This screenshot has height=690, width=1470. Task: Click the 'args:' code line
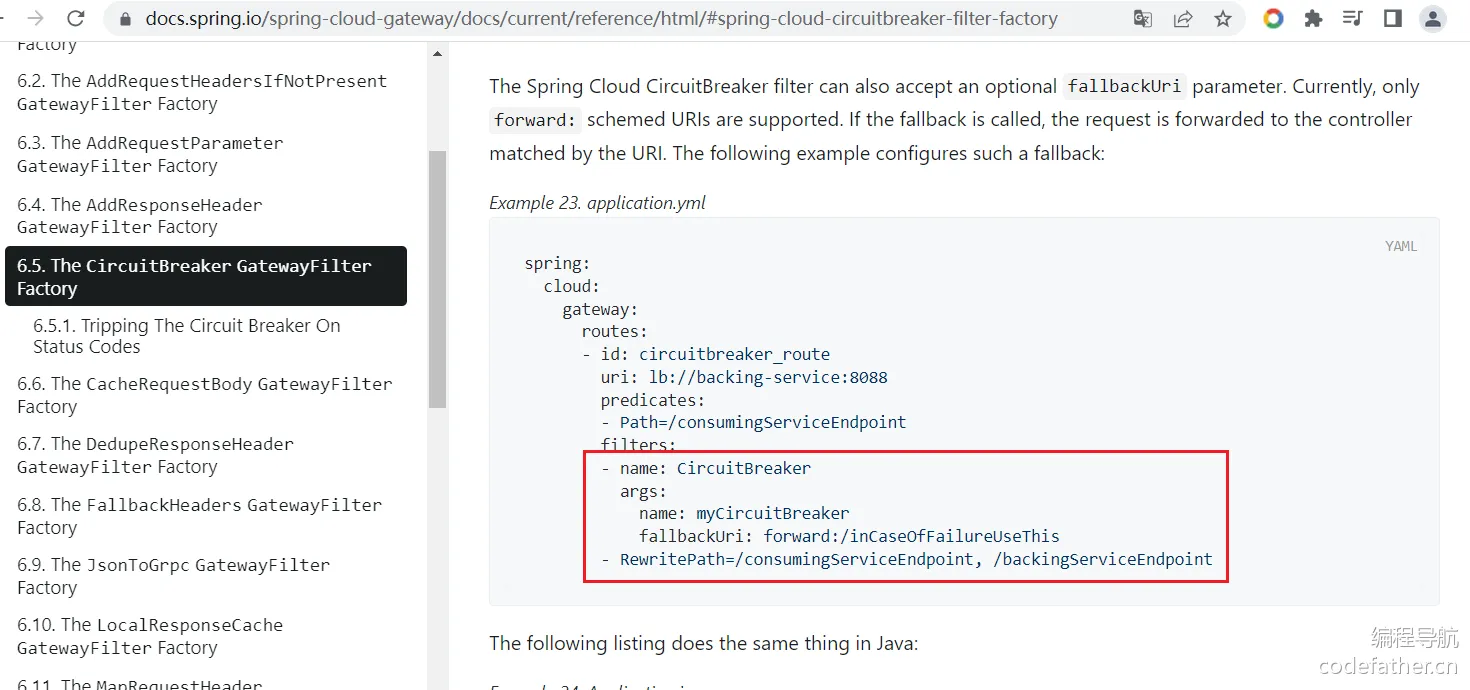[643, 491]
